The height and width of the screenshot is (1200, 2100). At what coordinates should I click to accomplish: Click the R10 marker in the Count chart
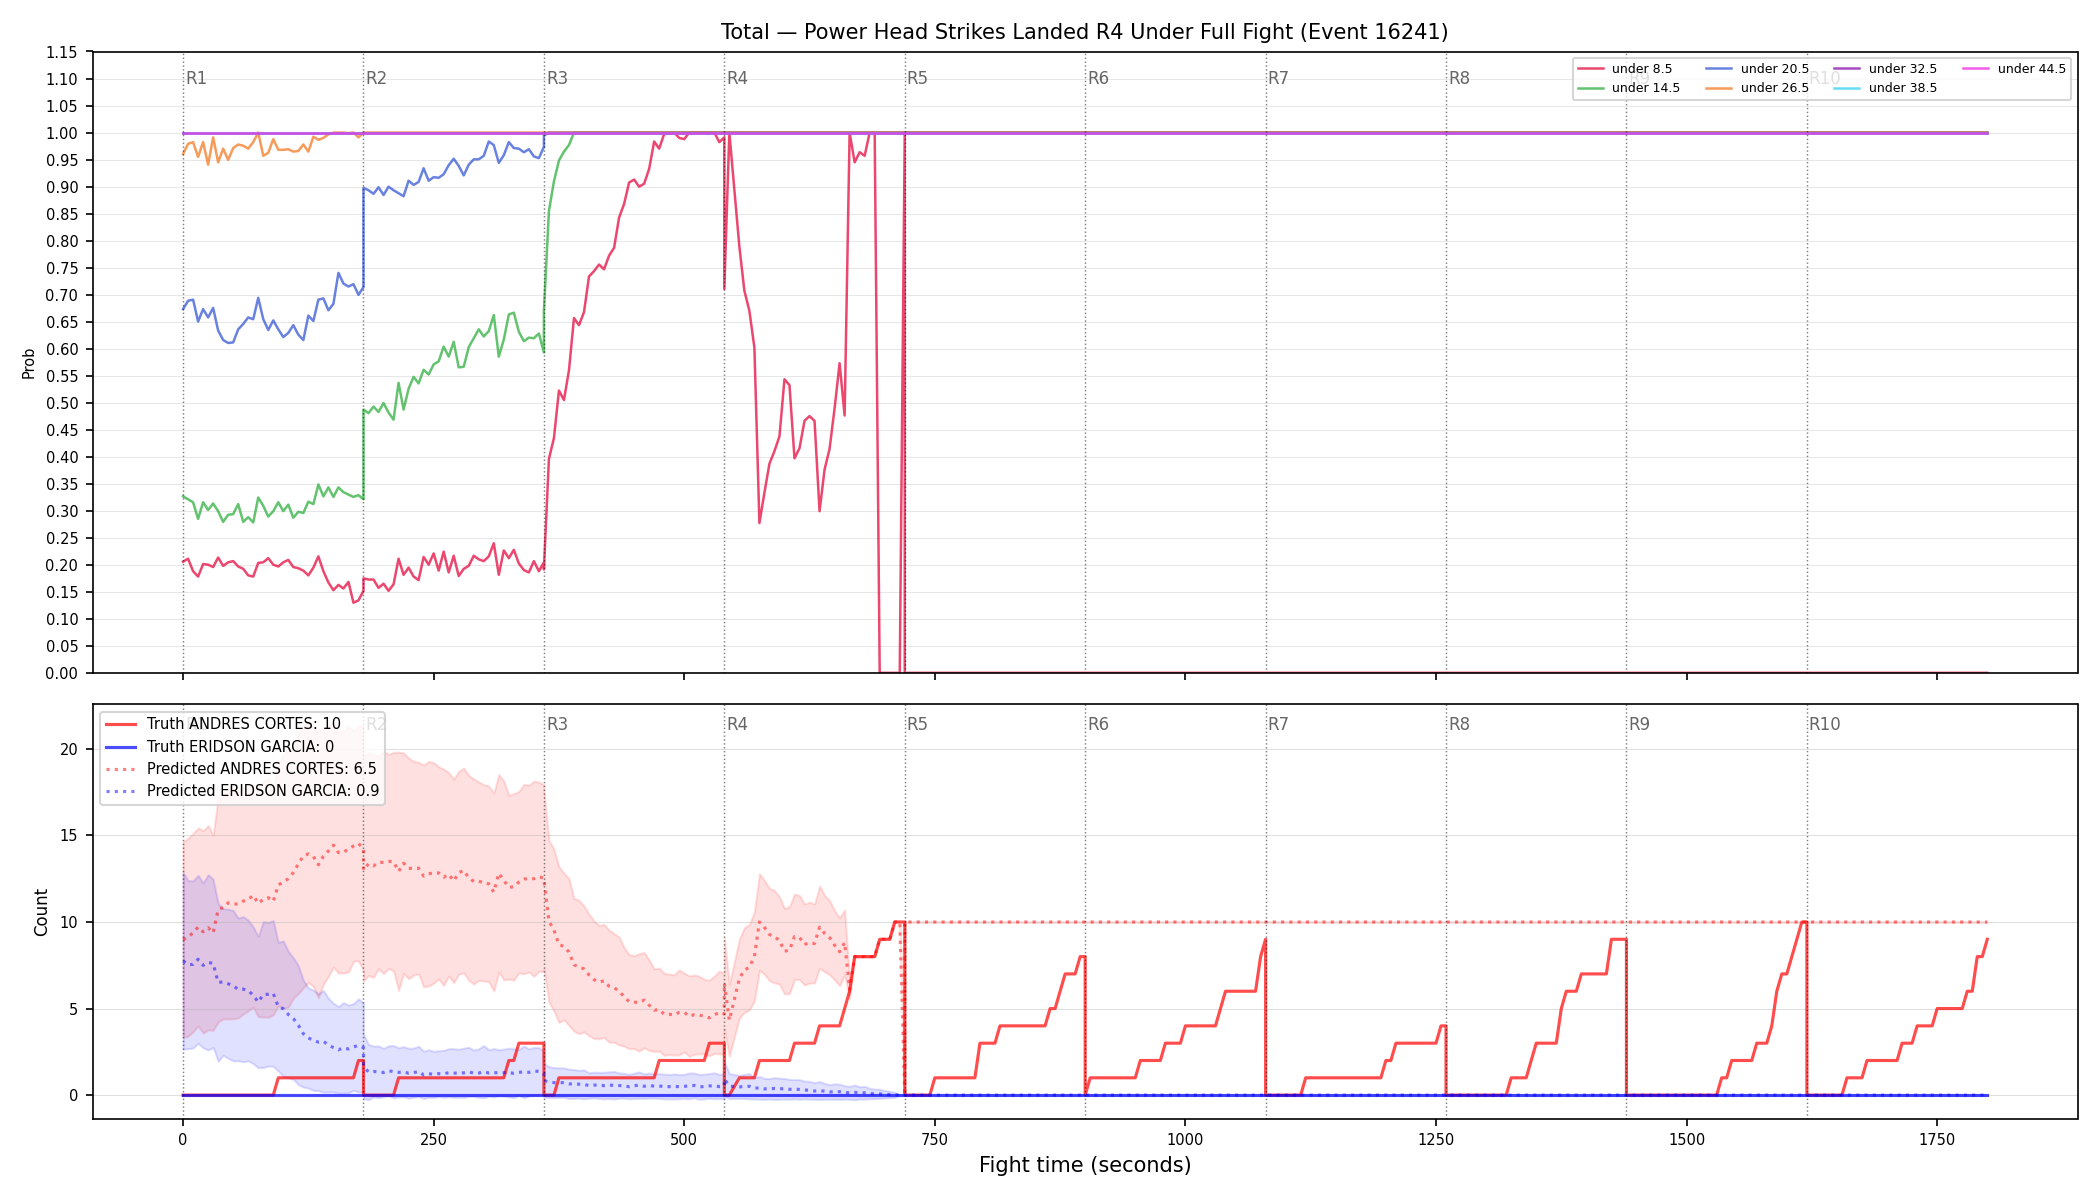1824,724
